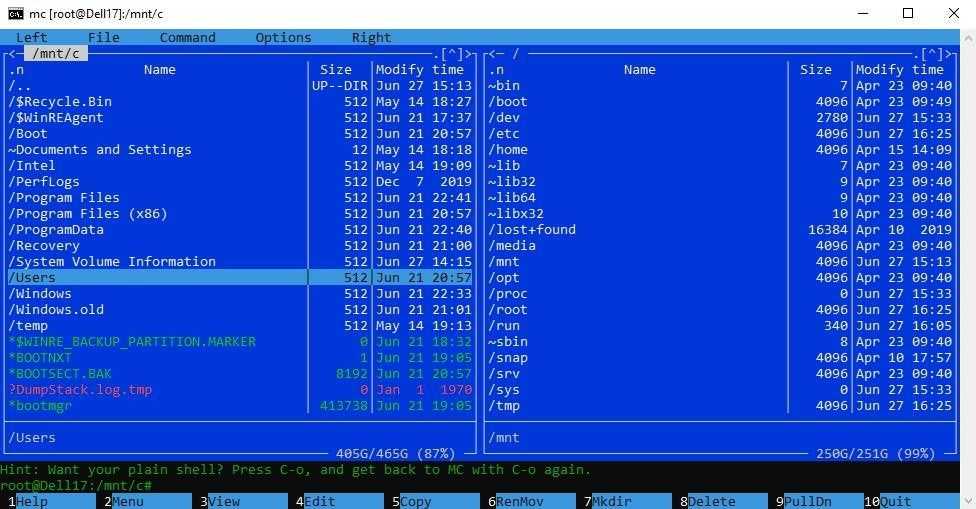This screenshot has width=976, height=509.
Task: Select the /Program Files (x86) directory
Action: (x=88, y=214)
